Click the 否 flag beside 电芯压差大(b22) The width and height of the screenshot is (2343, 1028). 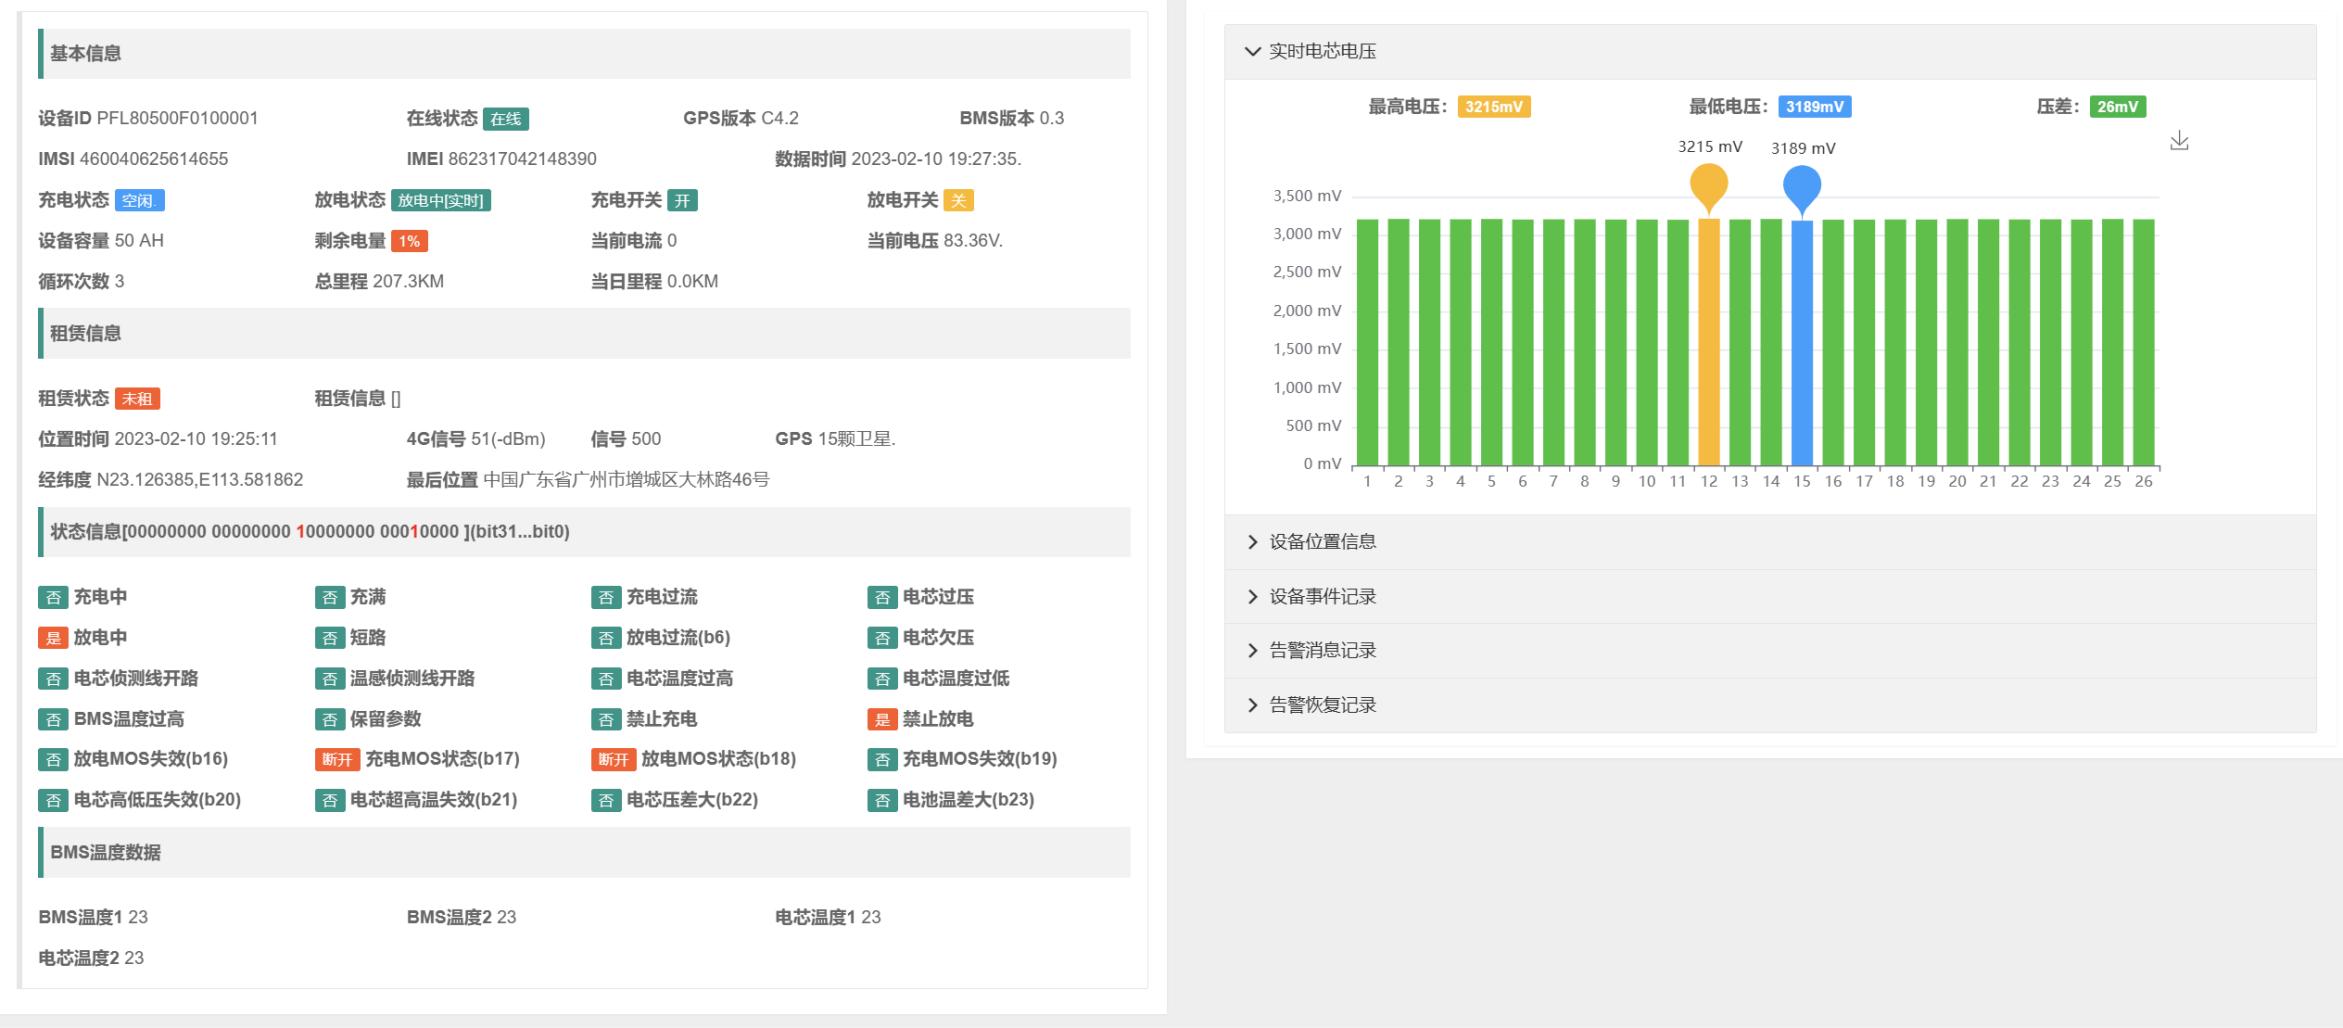tap(606, 800)
